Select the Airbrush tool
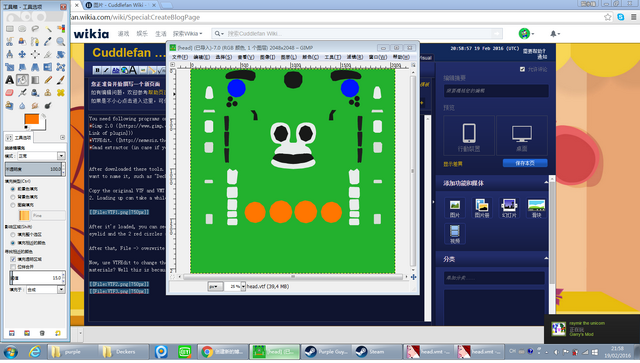This screenshot has width=640, height=363. (22, 93)
